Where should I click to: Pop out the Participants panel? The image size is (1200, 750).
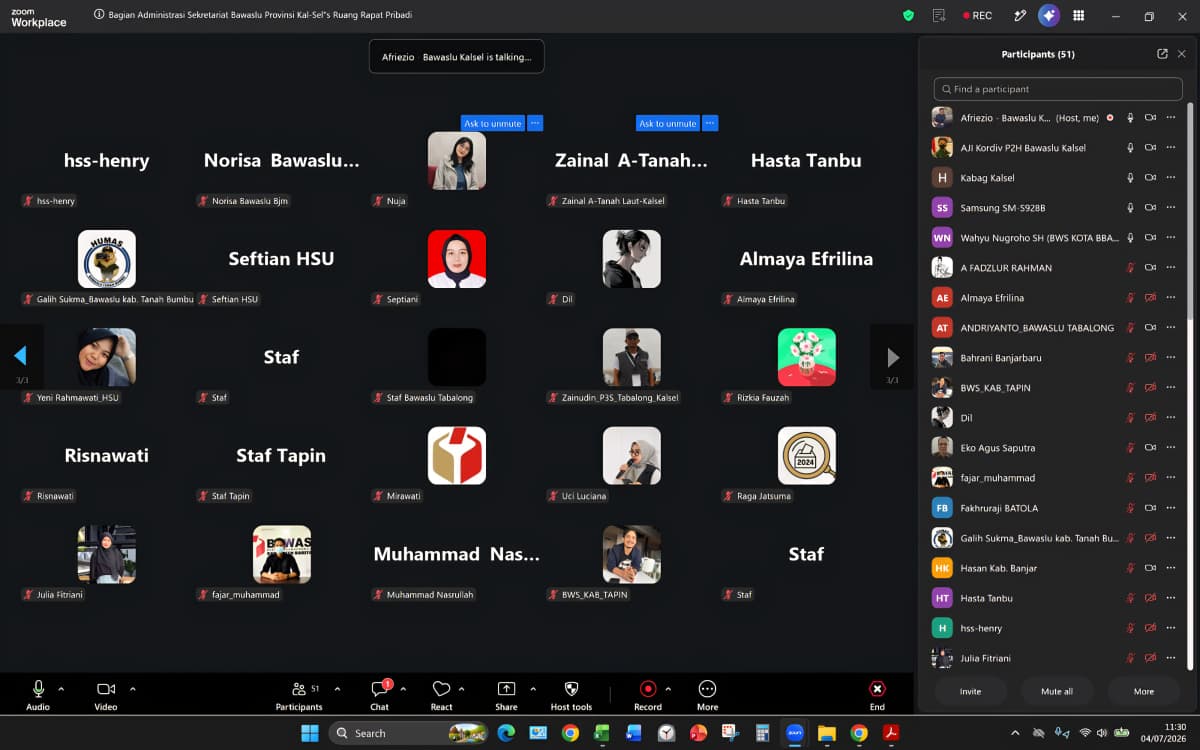click(1162, 54)
